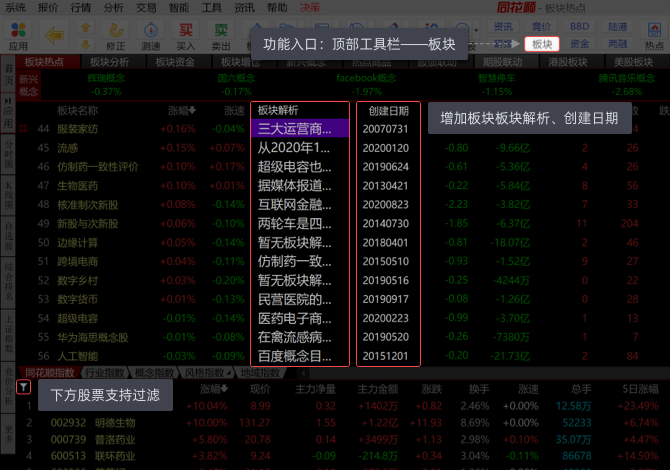
Task: Select the 行业指数 bottom tab
Action: pos(104,373)
